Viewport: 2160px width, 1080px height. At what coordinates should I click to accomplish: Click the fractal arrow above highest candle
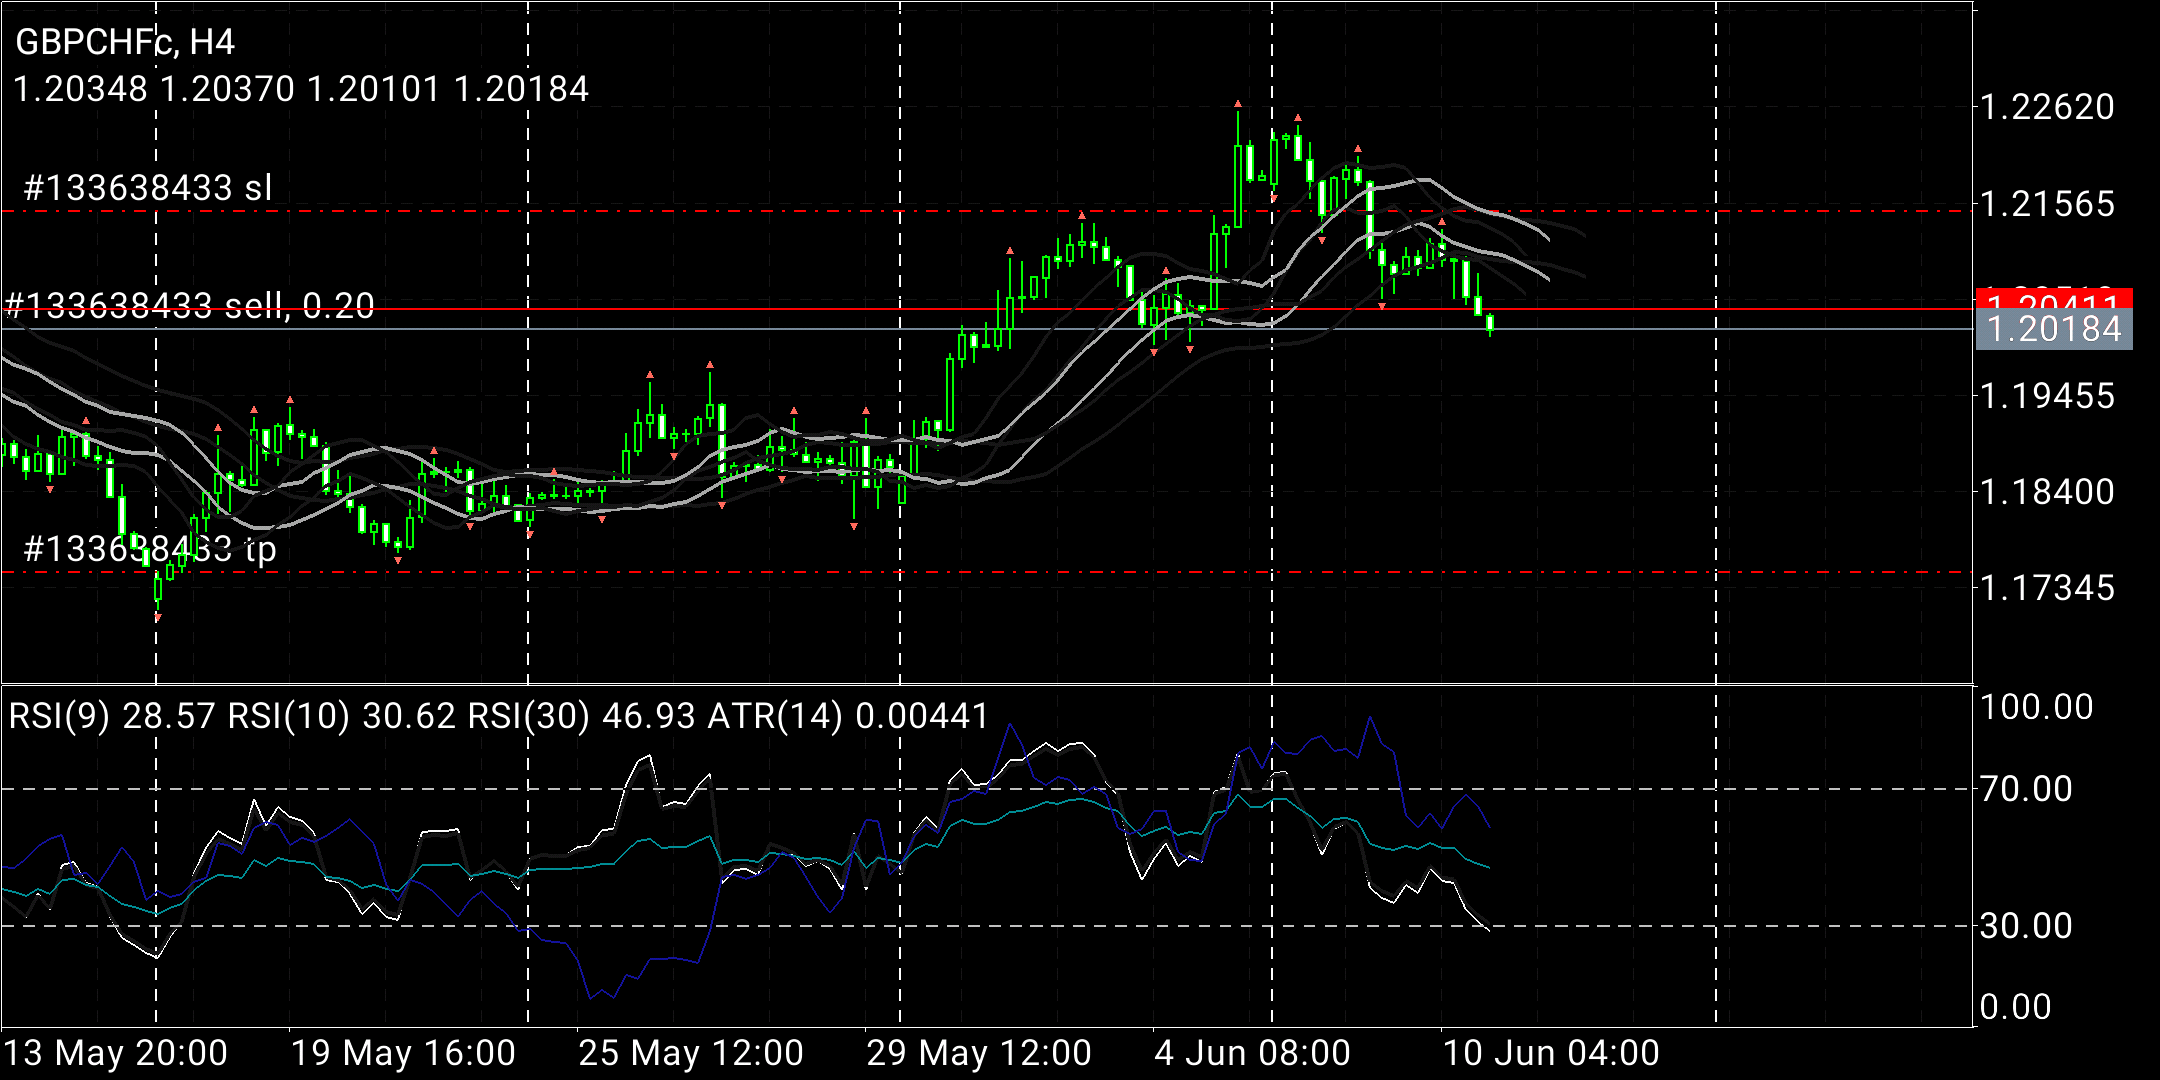(x=1238, y=104)
